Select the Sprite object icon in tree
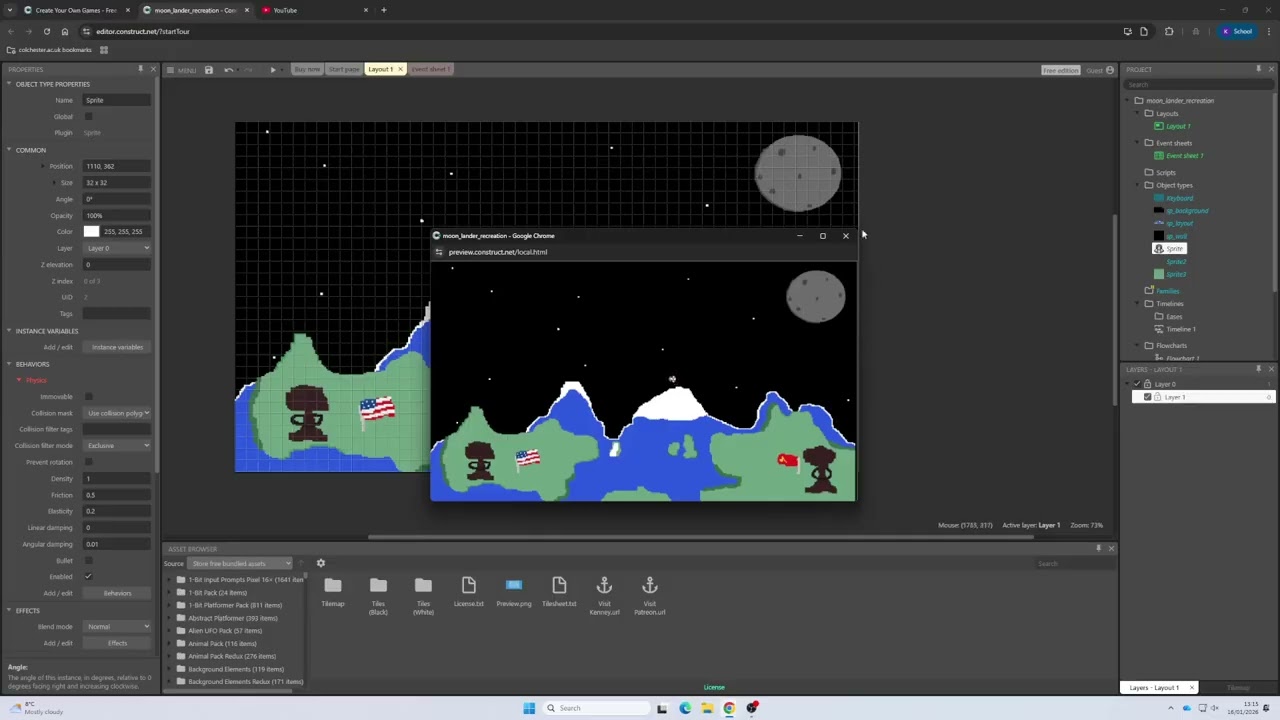The width and height of the screenshot is (1280, 720). (1159, 249)
